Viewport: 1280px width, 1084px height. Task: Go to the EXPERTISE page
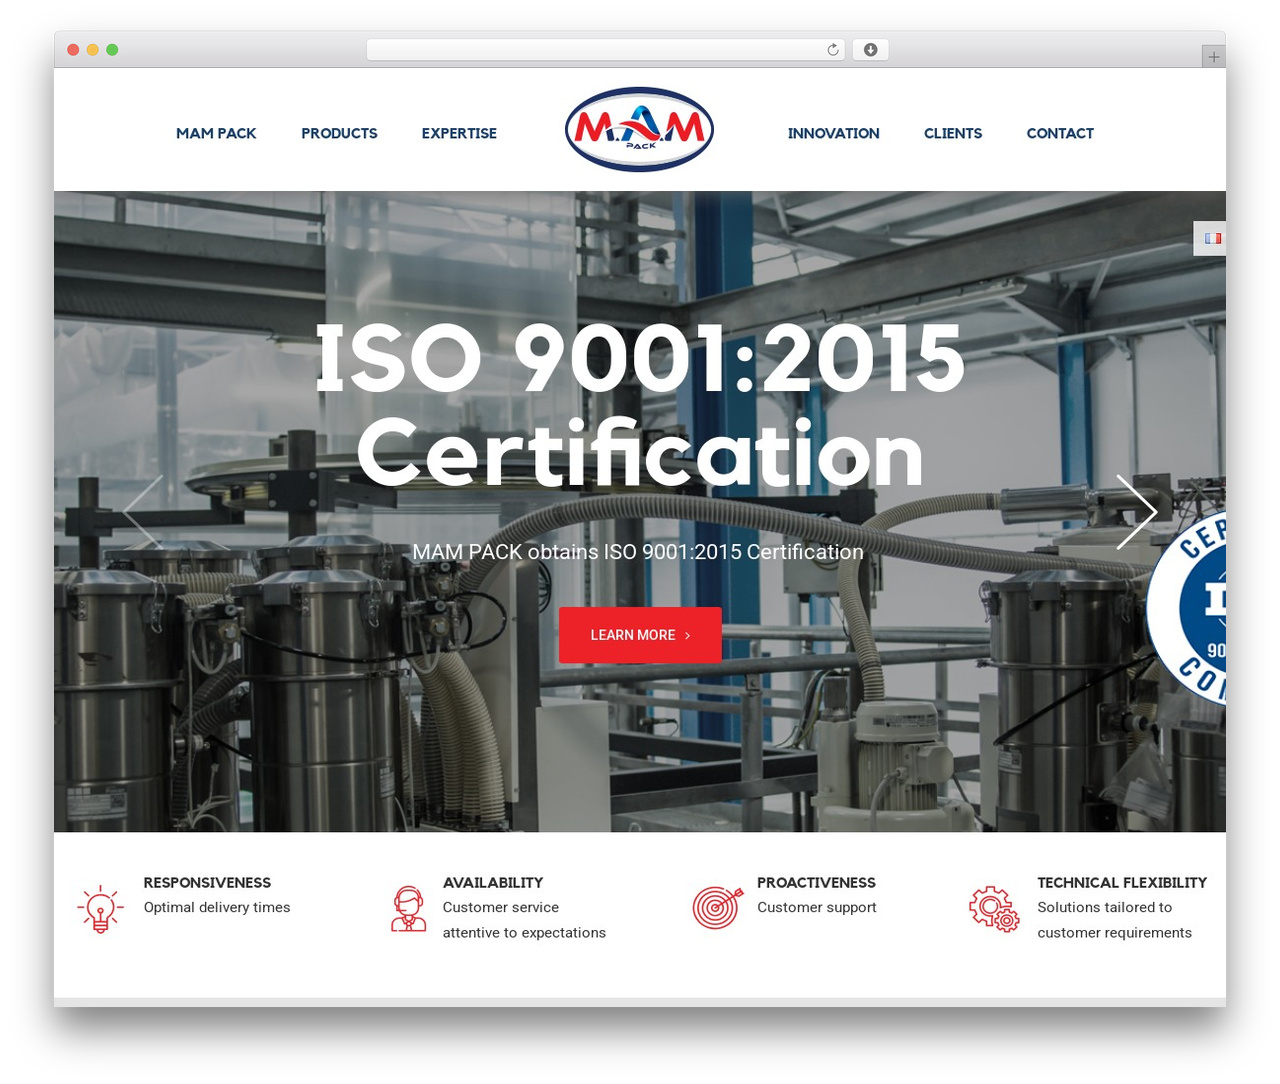459,133
